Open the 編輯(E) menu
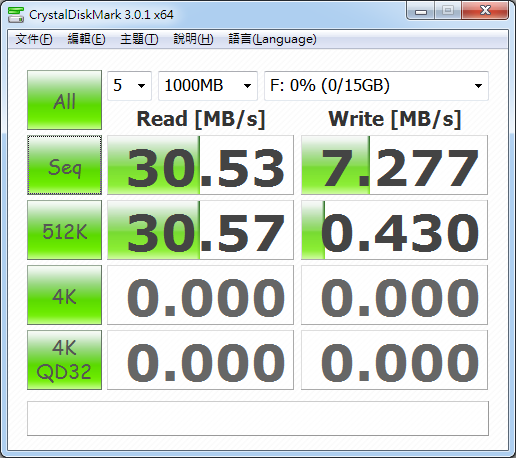The height and width of the screenshot is (458, 516). coord(86,39)
